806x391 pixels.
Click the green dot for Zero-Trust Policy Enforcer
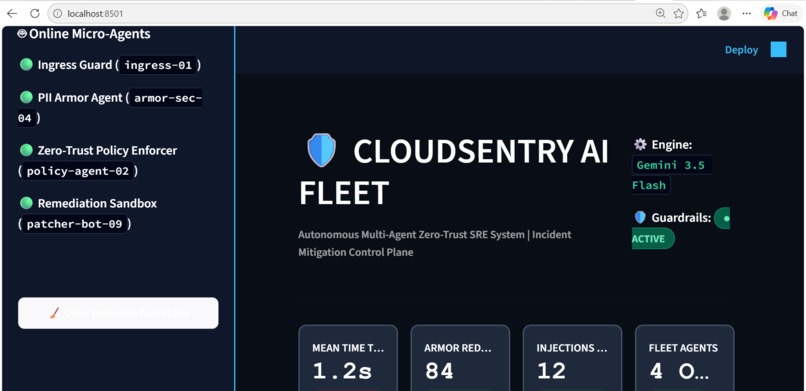pyautogui.click(x=26, y=150)
